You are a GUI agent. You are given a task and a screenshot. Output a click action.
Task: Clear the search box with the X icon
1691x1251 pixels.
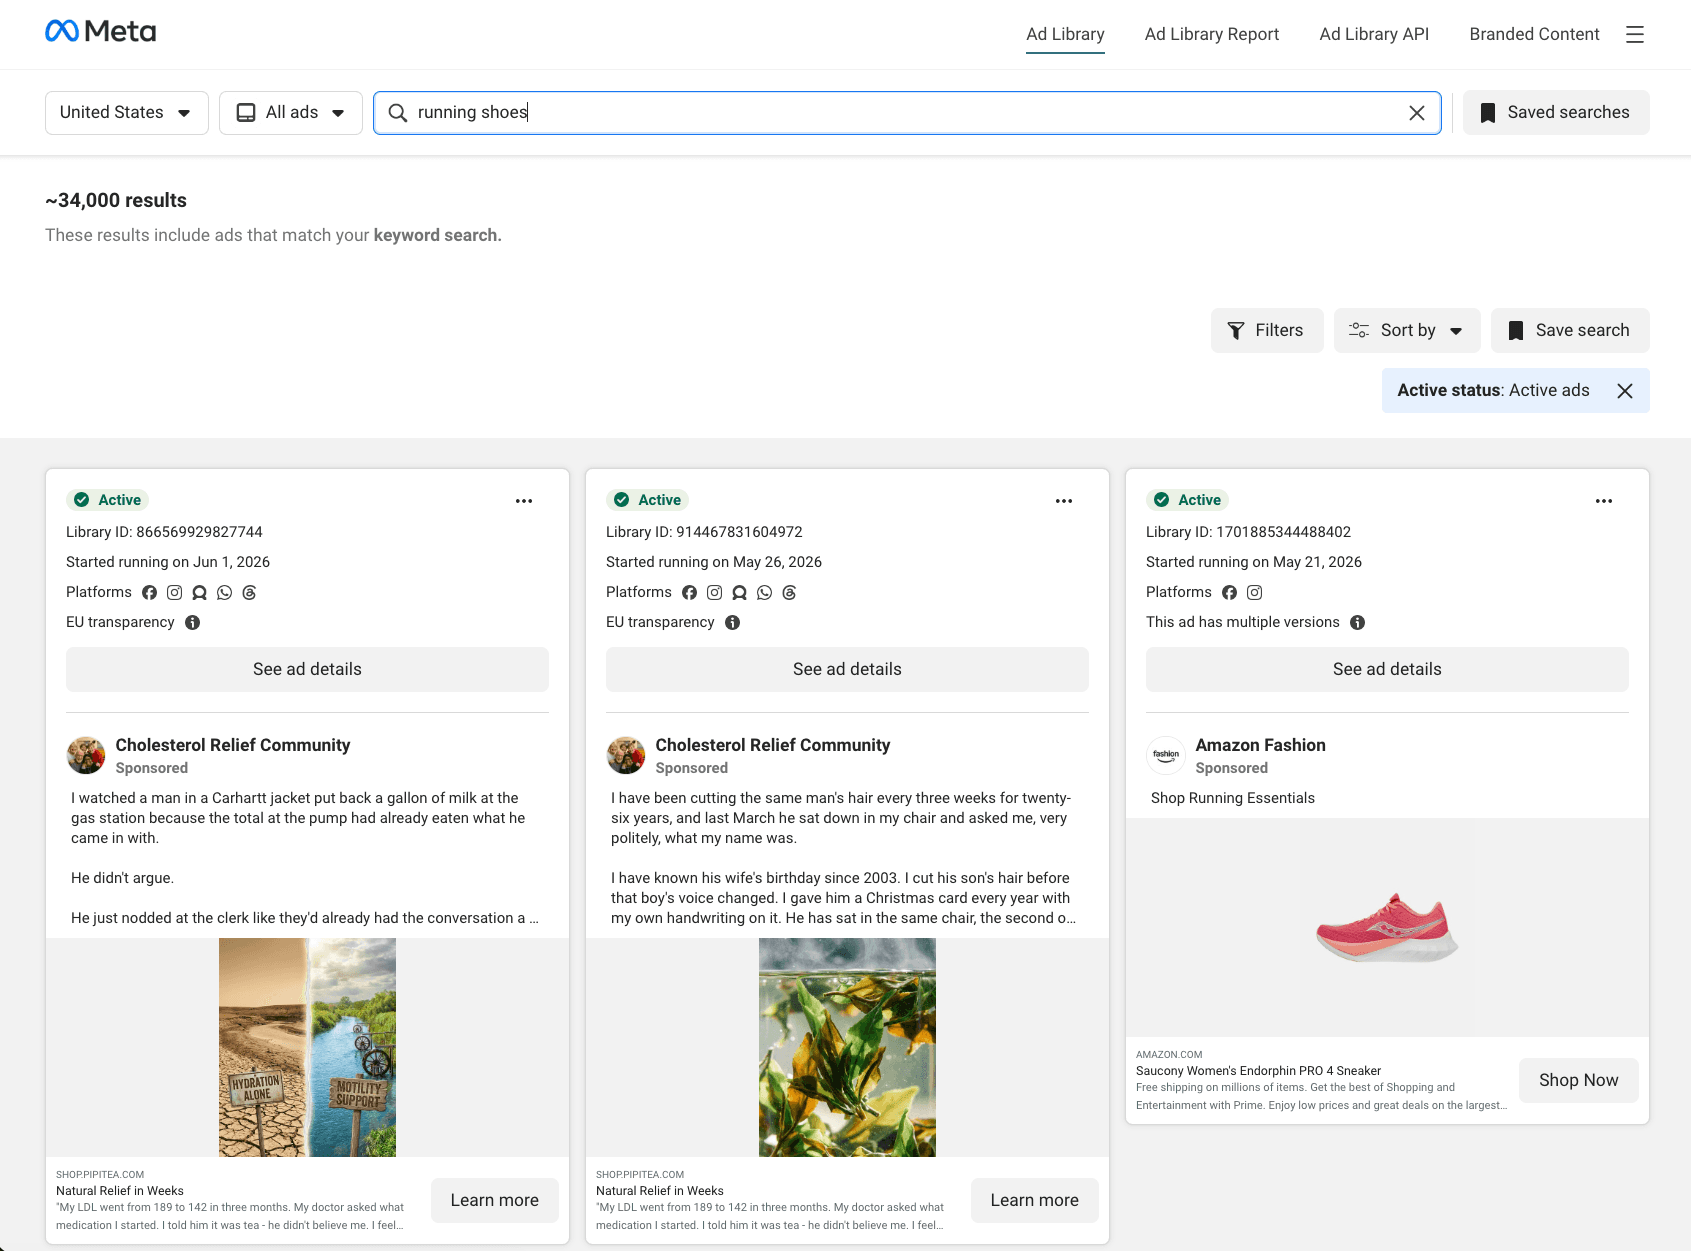(1417, 113)
